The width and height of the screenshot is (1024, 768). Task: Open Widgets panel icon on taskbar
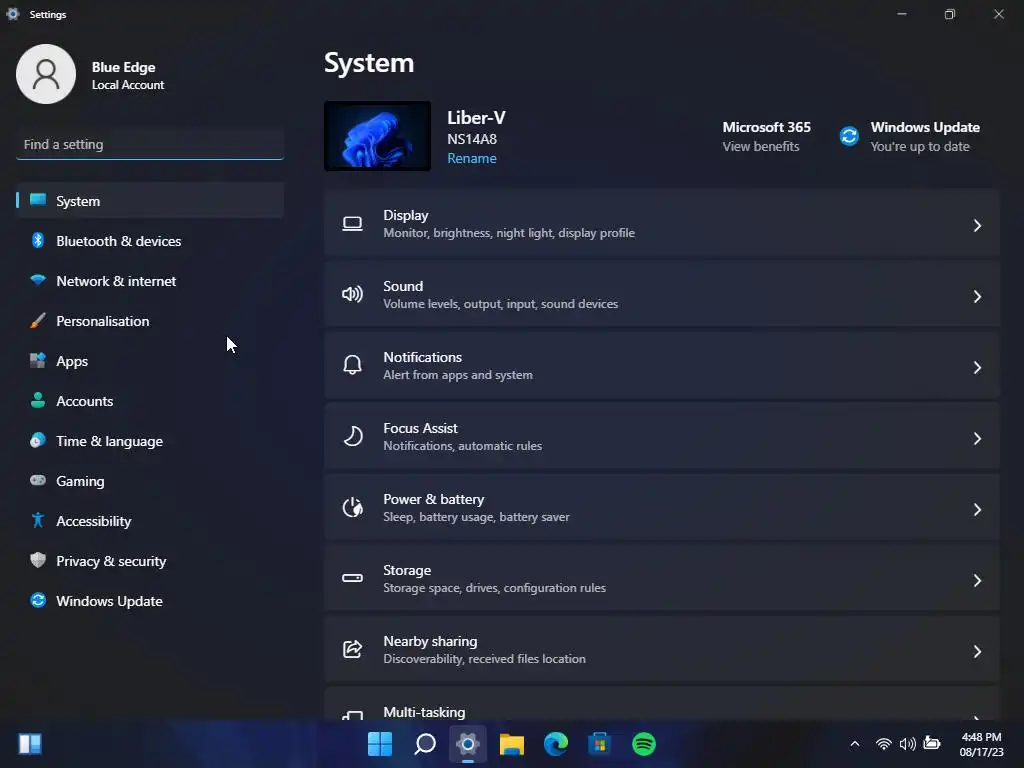click(30, 743)
